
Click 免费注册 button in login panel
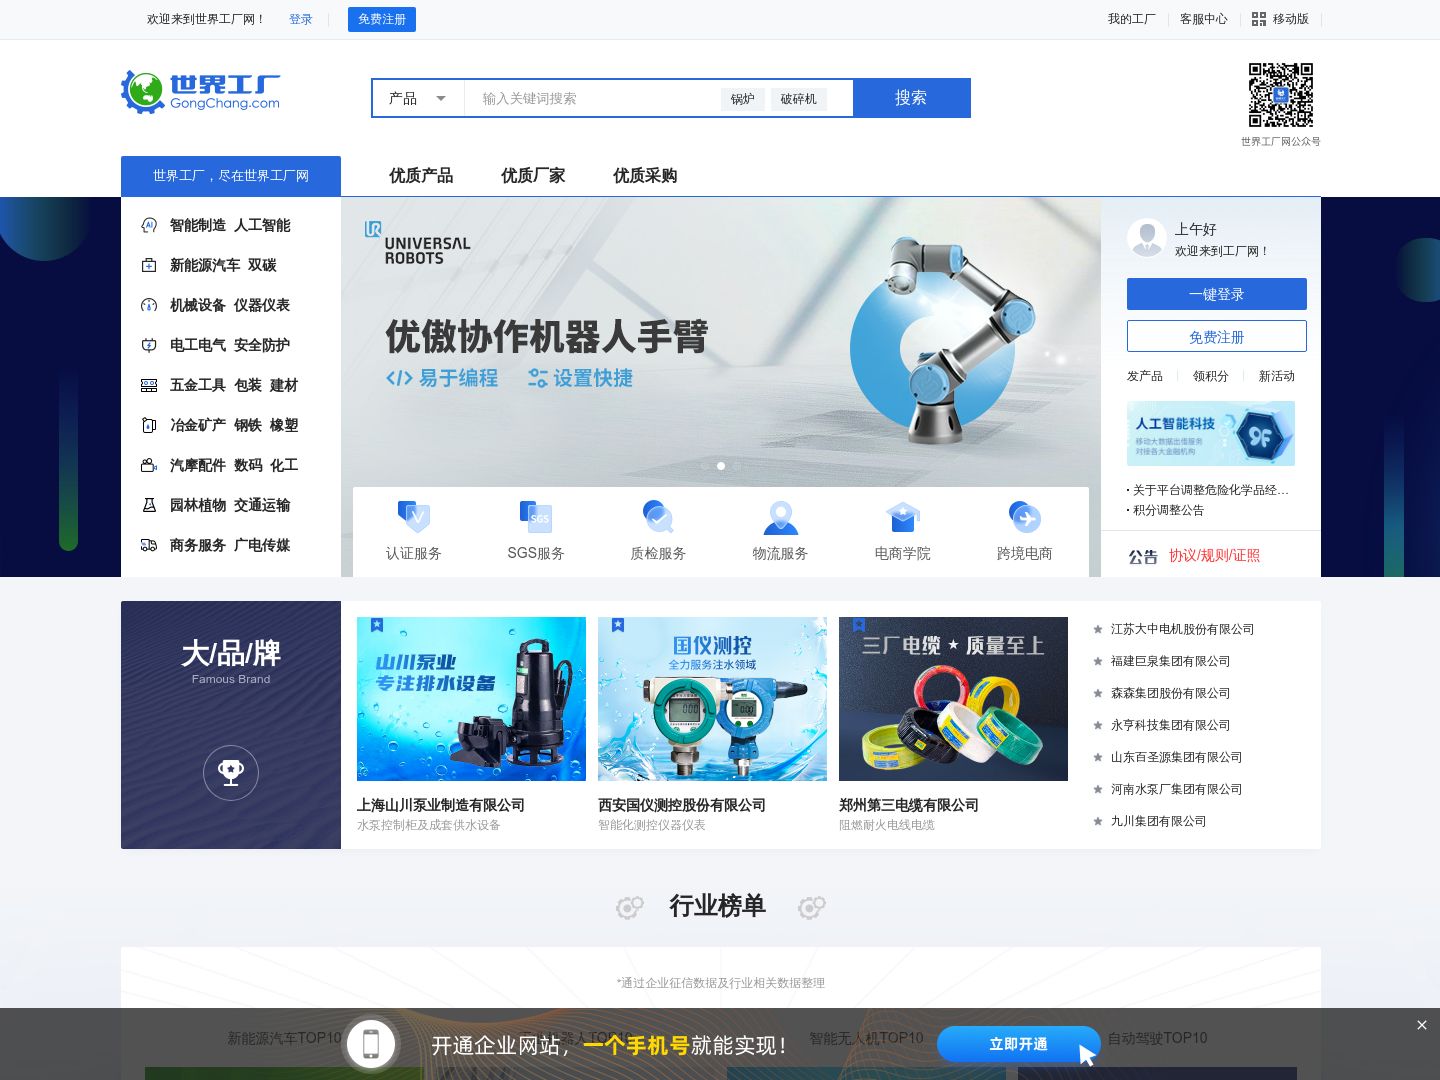pyautogui.click(x=1217, y=336)
